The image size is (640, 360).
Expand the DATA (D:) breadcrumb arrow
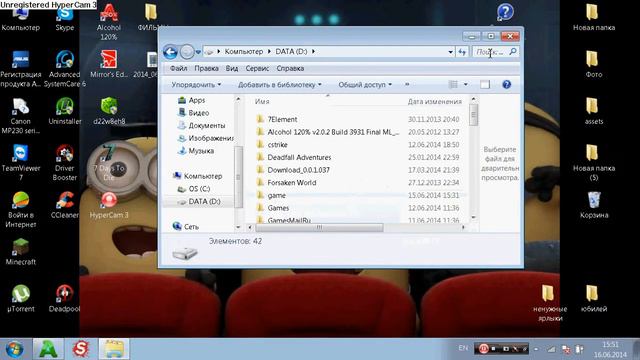tap(313, 51)
